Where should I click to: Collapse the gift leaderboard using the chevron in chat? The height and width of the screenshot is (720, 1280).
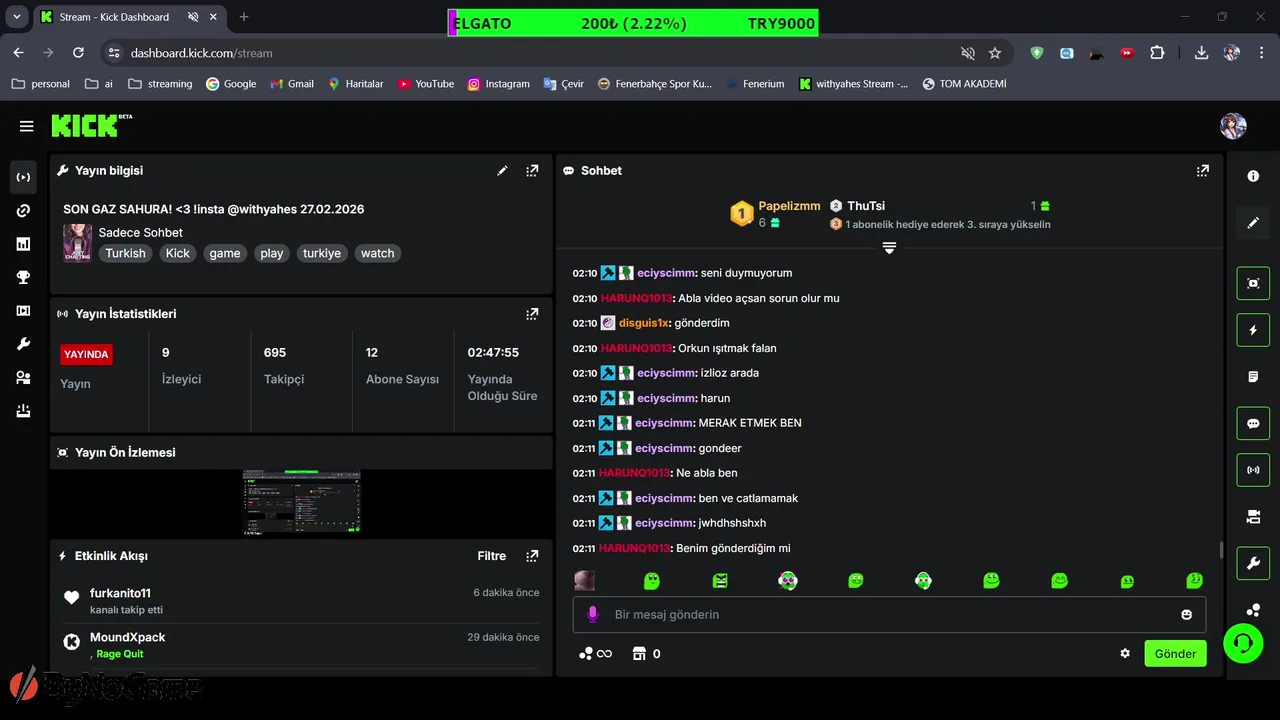889,247
